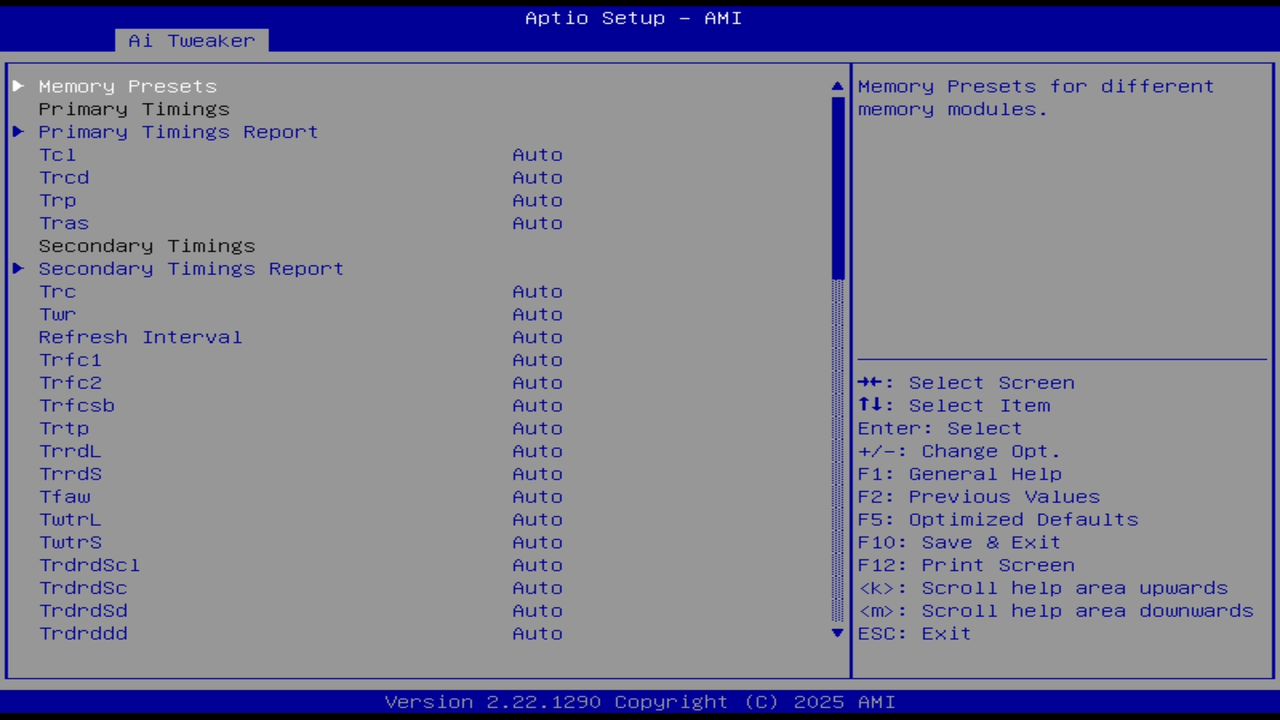This screenshot has width=1280, height=720.
Task: Open the Memory Presets submenu
Action: click(127, 86)
